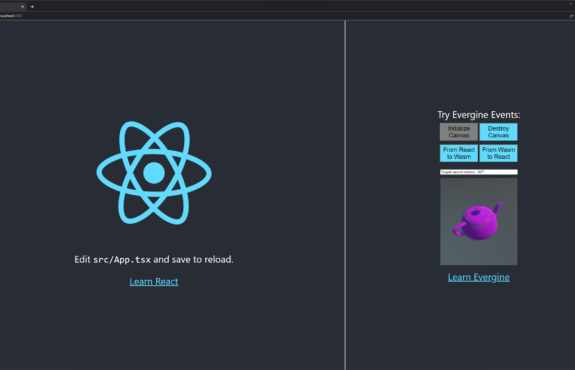
Task: Click the share icon in address bar
Action: coord(571,16)
